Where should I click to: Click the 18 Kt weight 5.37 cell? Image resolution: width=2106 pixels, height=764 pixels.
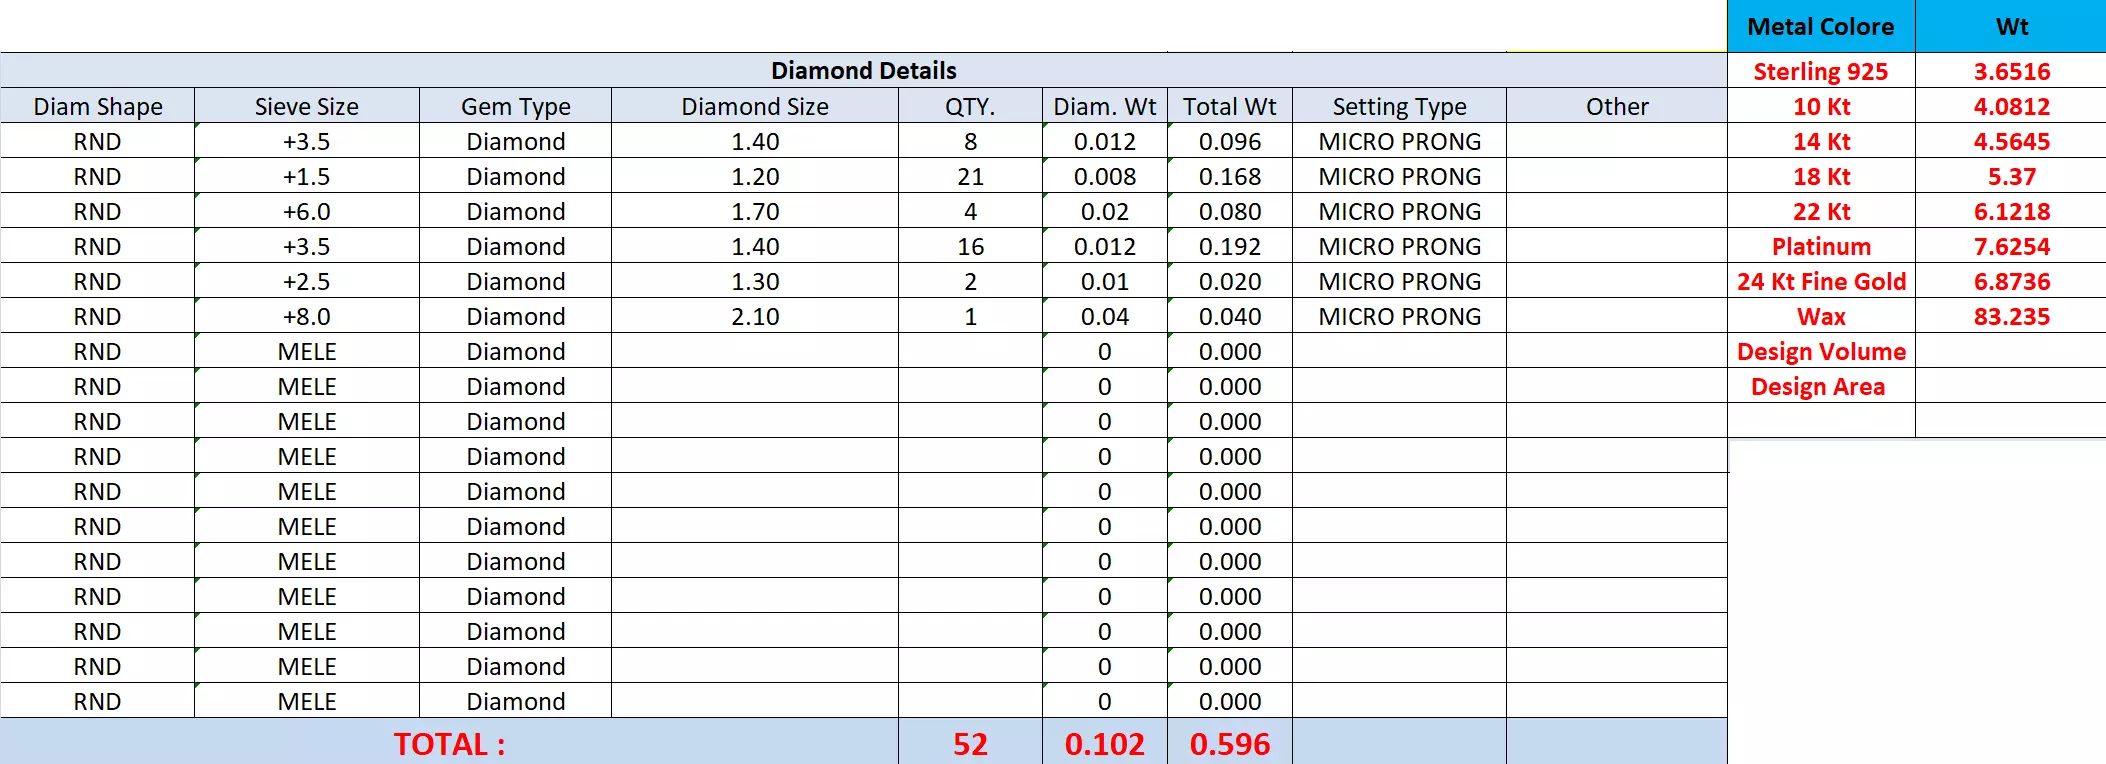(x=2011, y=176)
